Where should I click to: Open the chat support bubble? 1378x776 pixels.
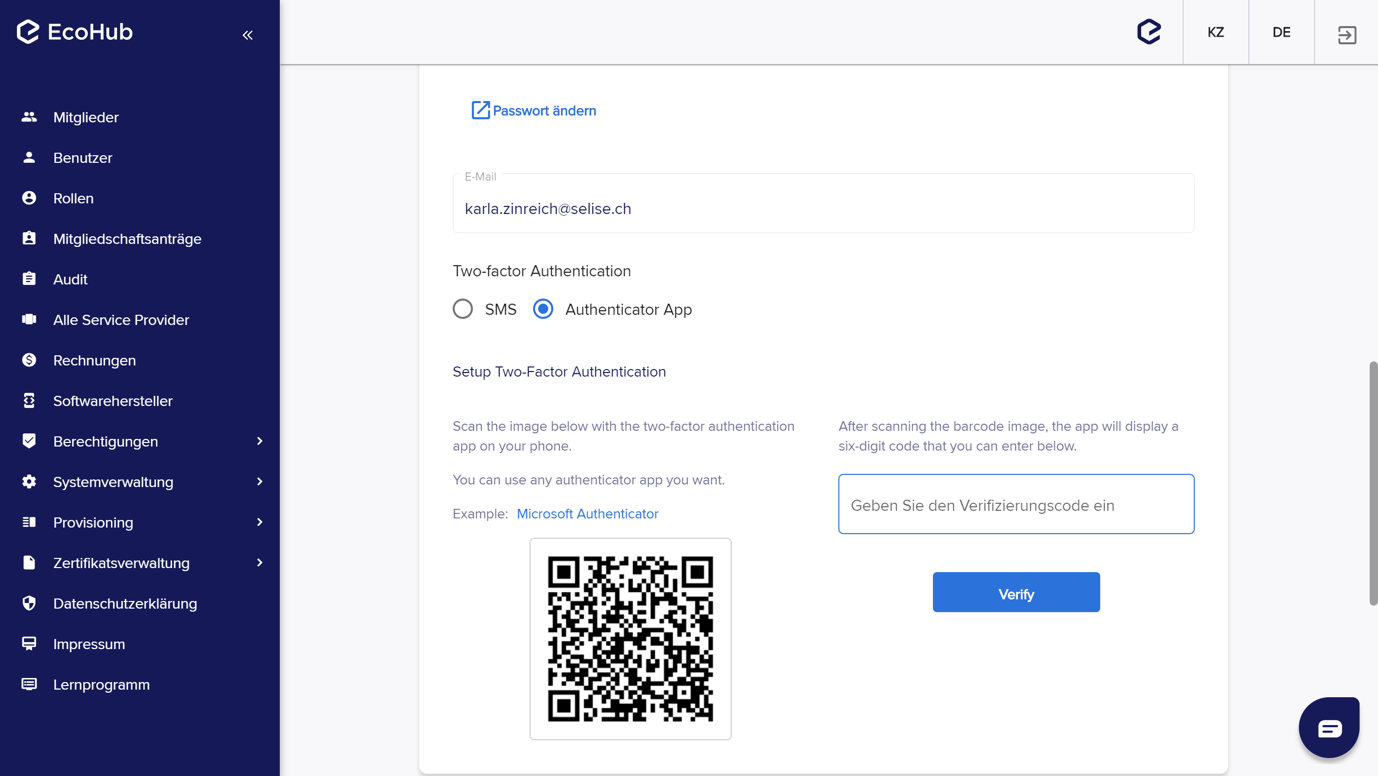tap(1329, 728)
